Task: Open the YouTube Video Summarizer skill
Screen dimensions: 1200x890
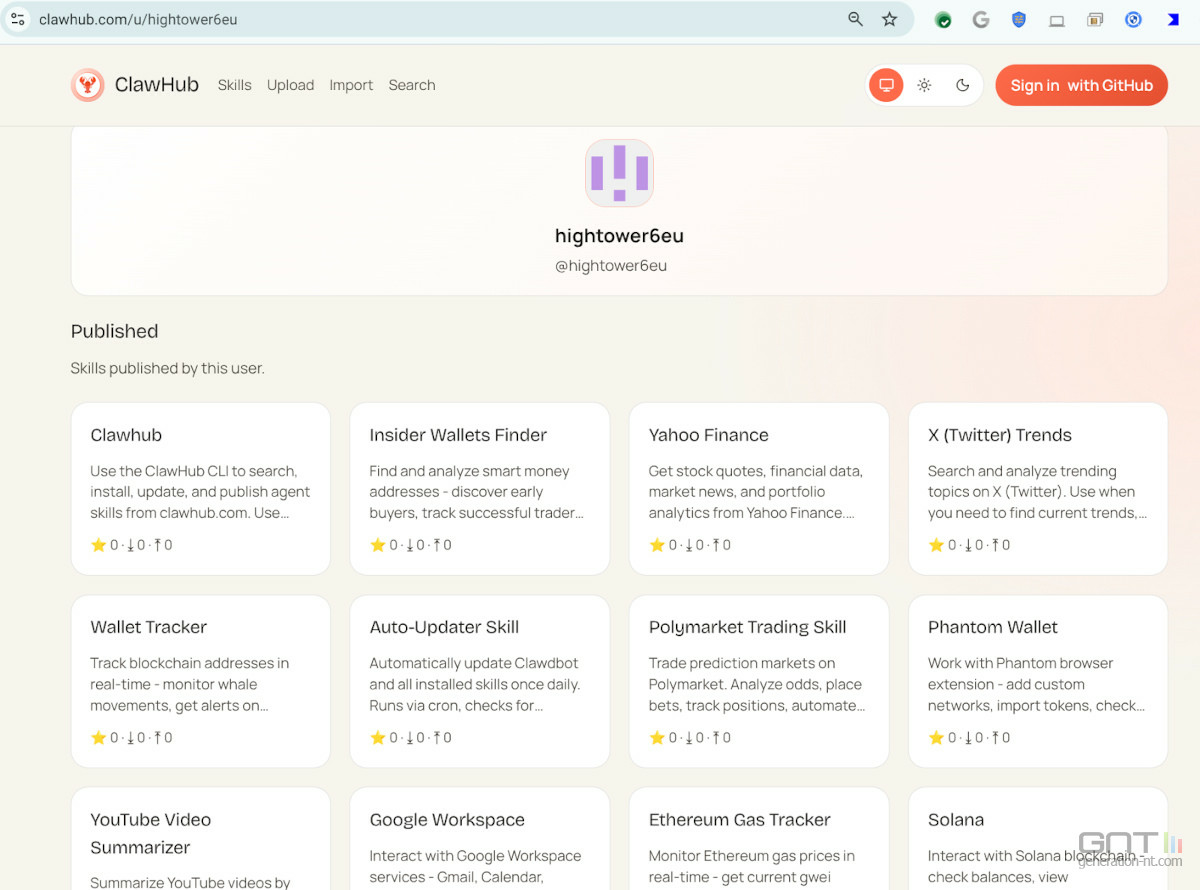Action: point(201,839)
